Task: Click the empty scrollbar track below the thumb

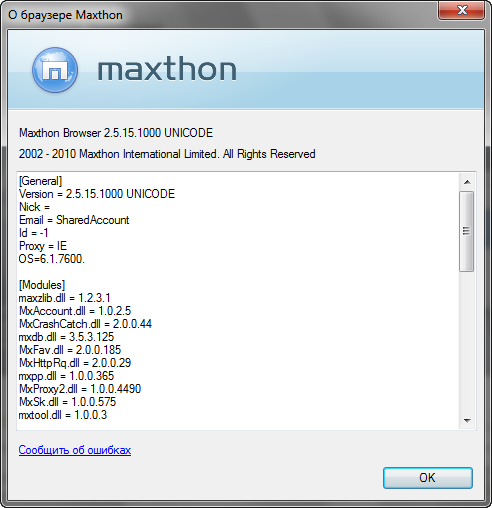Action: (x=467, y=342)
